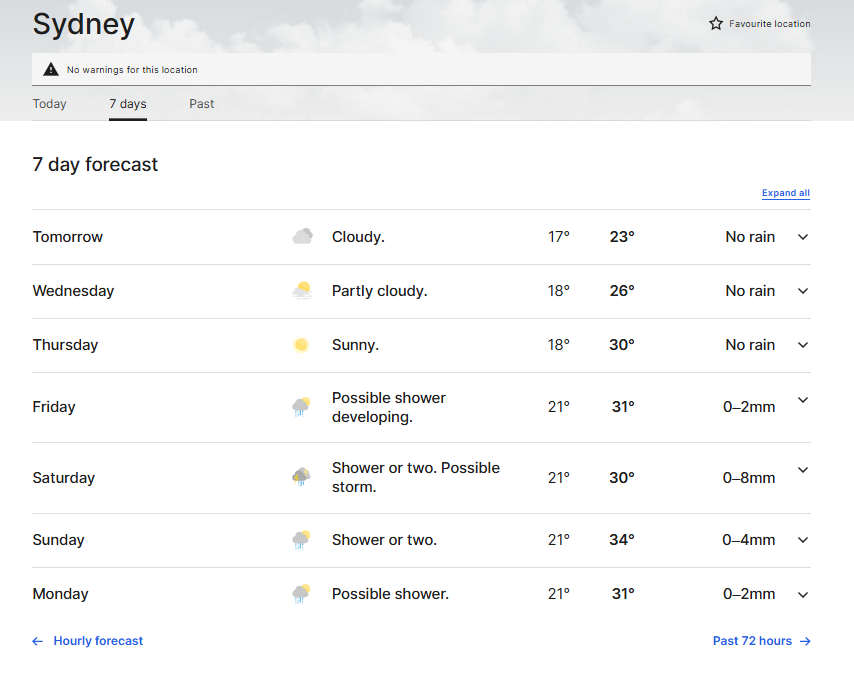Click Sunday's 'Shower or two.' text
Viewport: 854px width, 673px height.
(385, 540)
